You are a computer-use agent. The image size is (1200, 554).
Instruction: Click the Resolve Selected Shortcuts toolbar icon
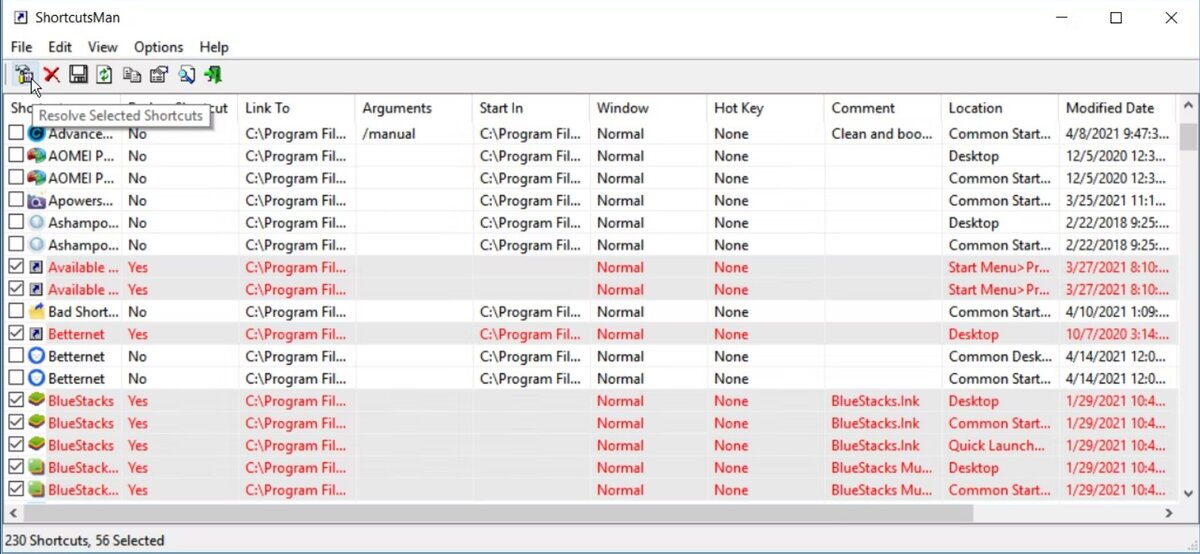coord(24,75)
